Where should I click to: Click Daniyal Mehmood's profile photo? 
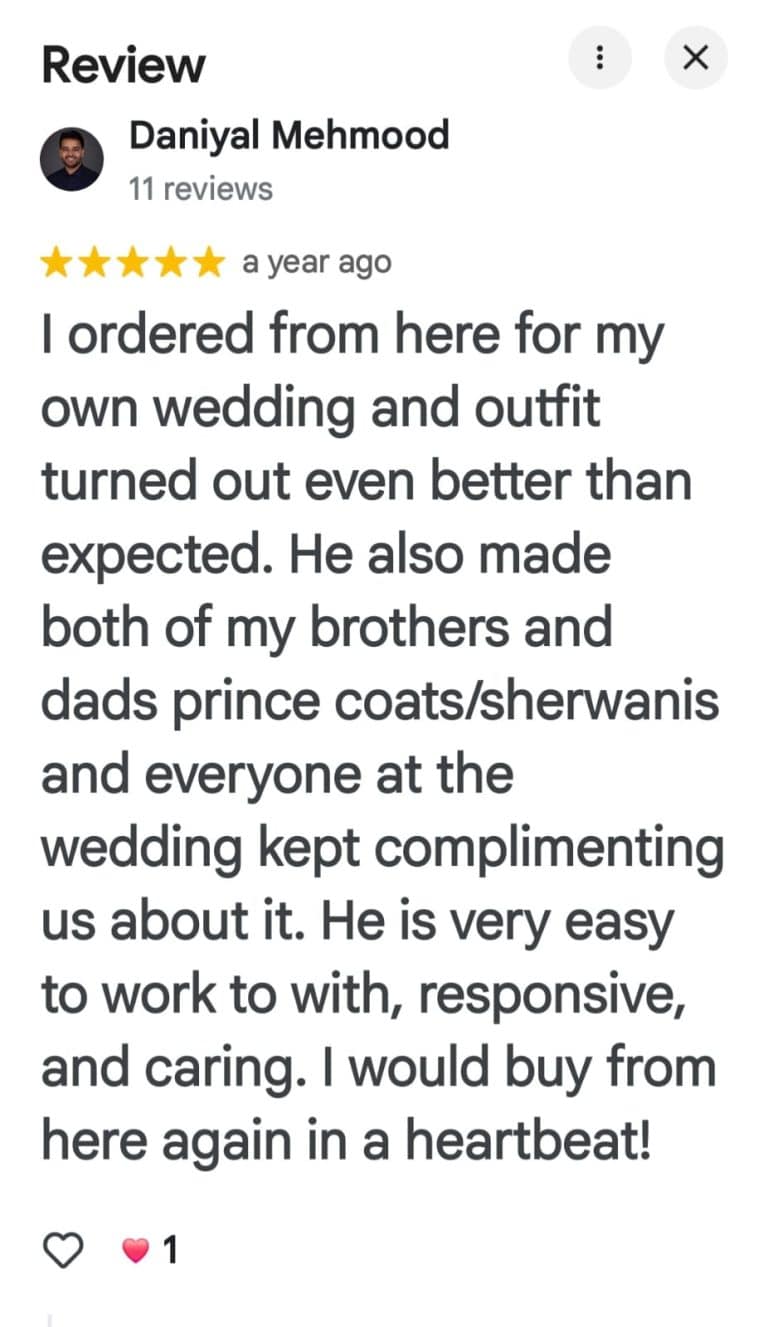71,159
